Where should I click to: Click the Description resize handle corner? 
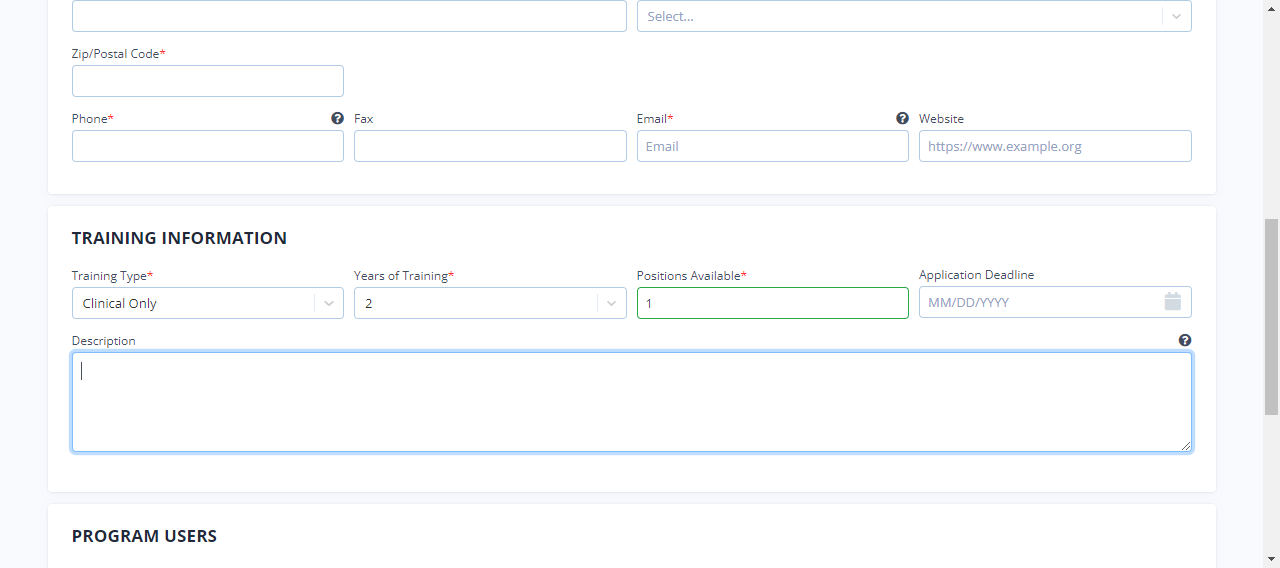point(1186,446)
